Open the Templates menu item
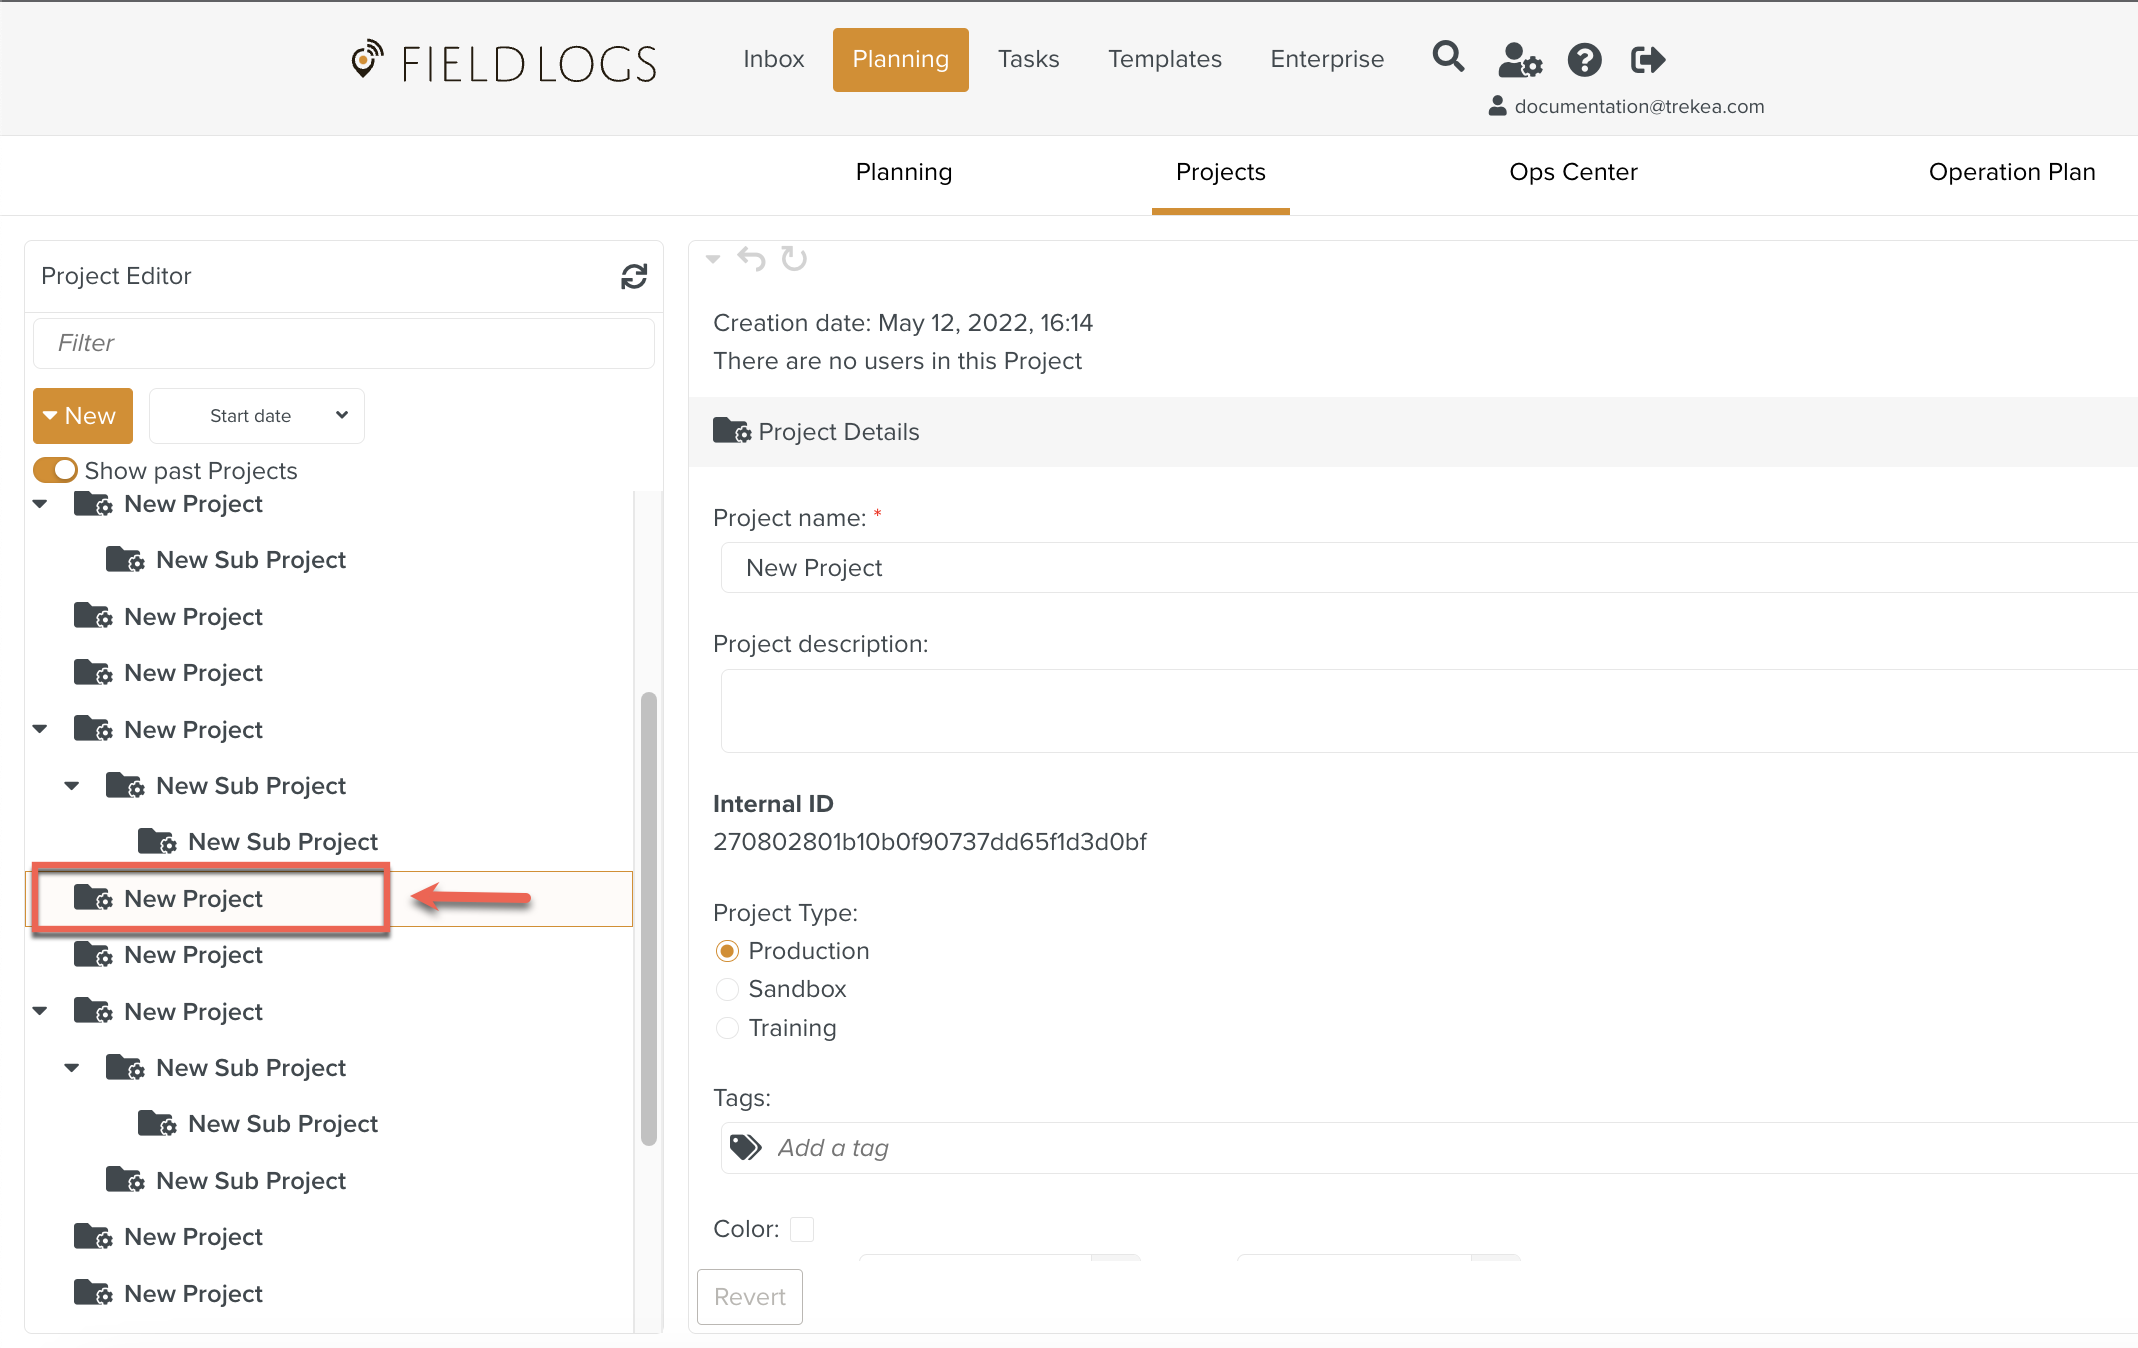 1164,59
